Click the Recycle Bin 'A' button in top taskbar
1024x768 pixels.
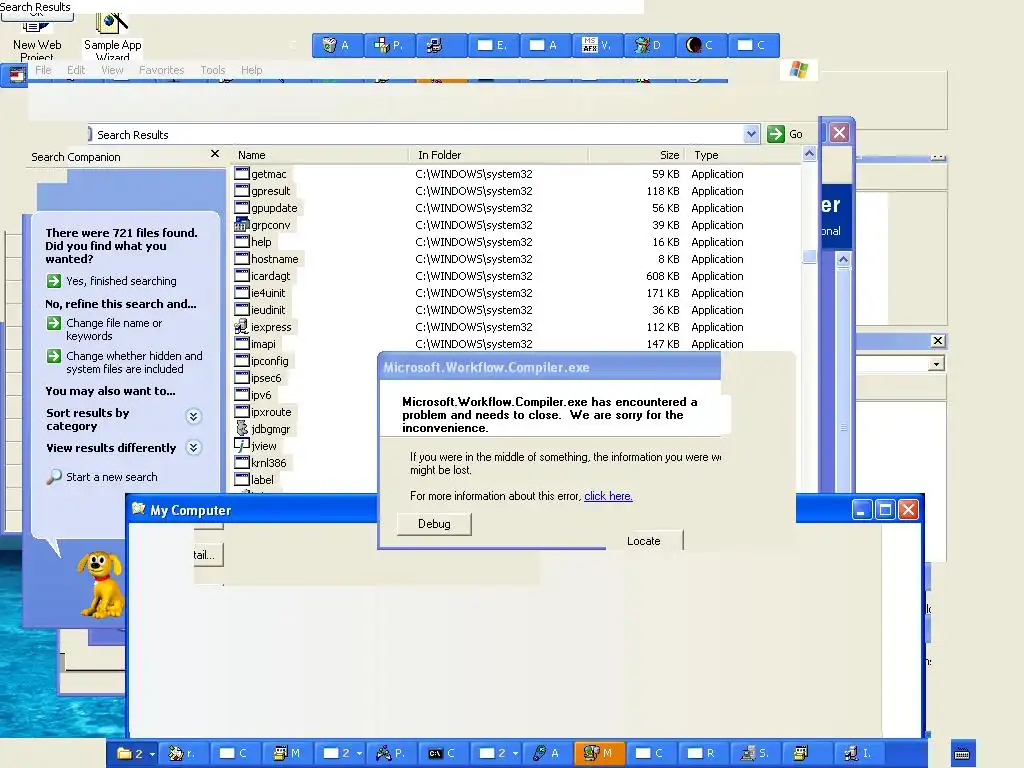coord(338,45)
